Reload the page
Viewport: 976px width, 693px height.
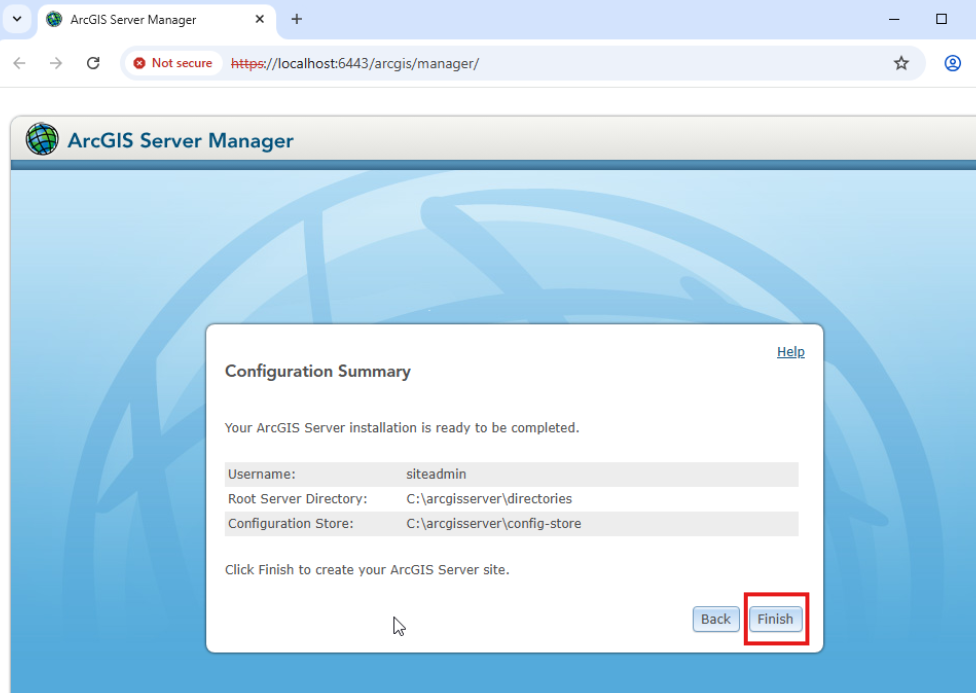pos(93,63)
